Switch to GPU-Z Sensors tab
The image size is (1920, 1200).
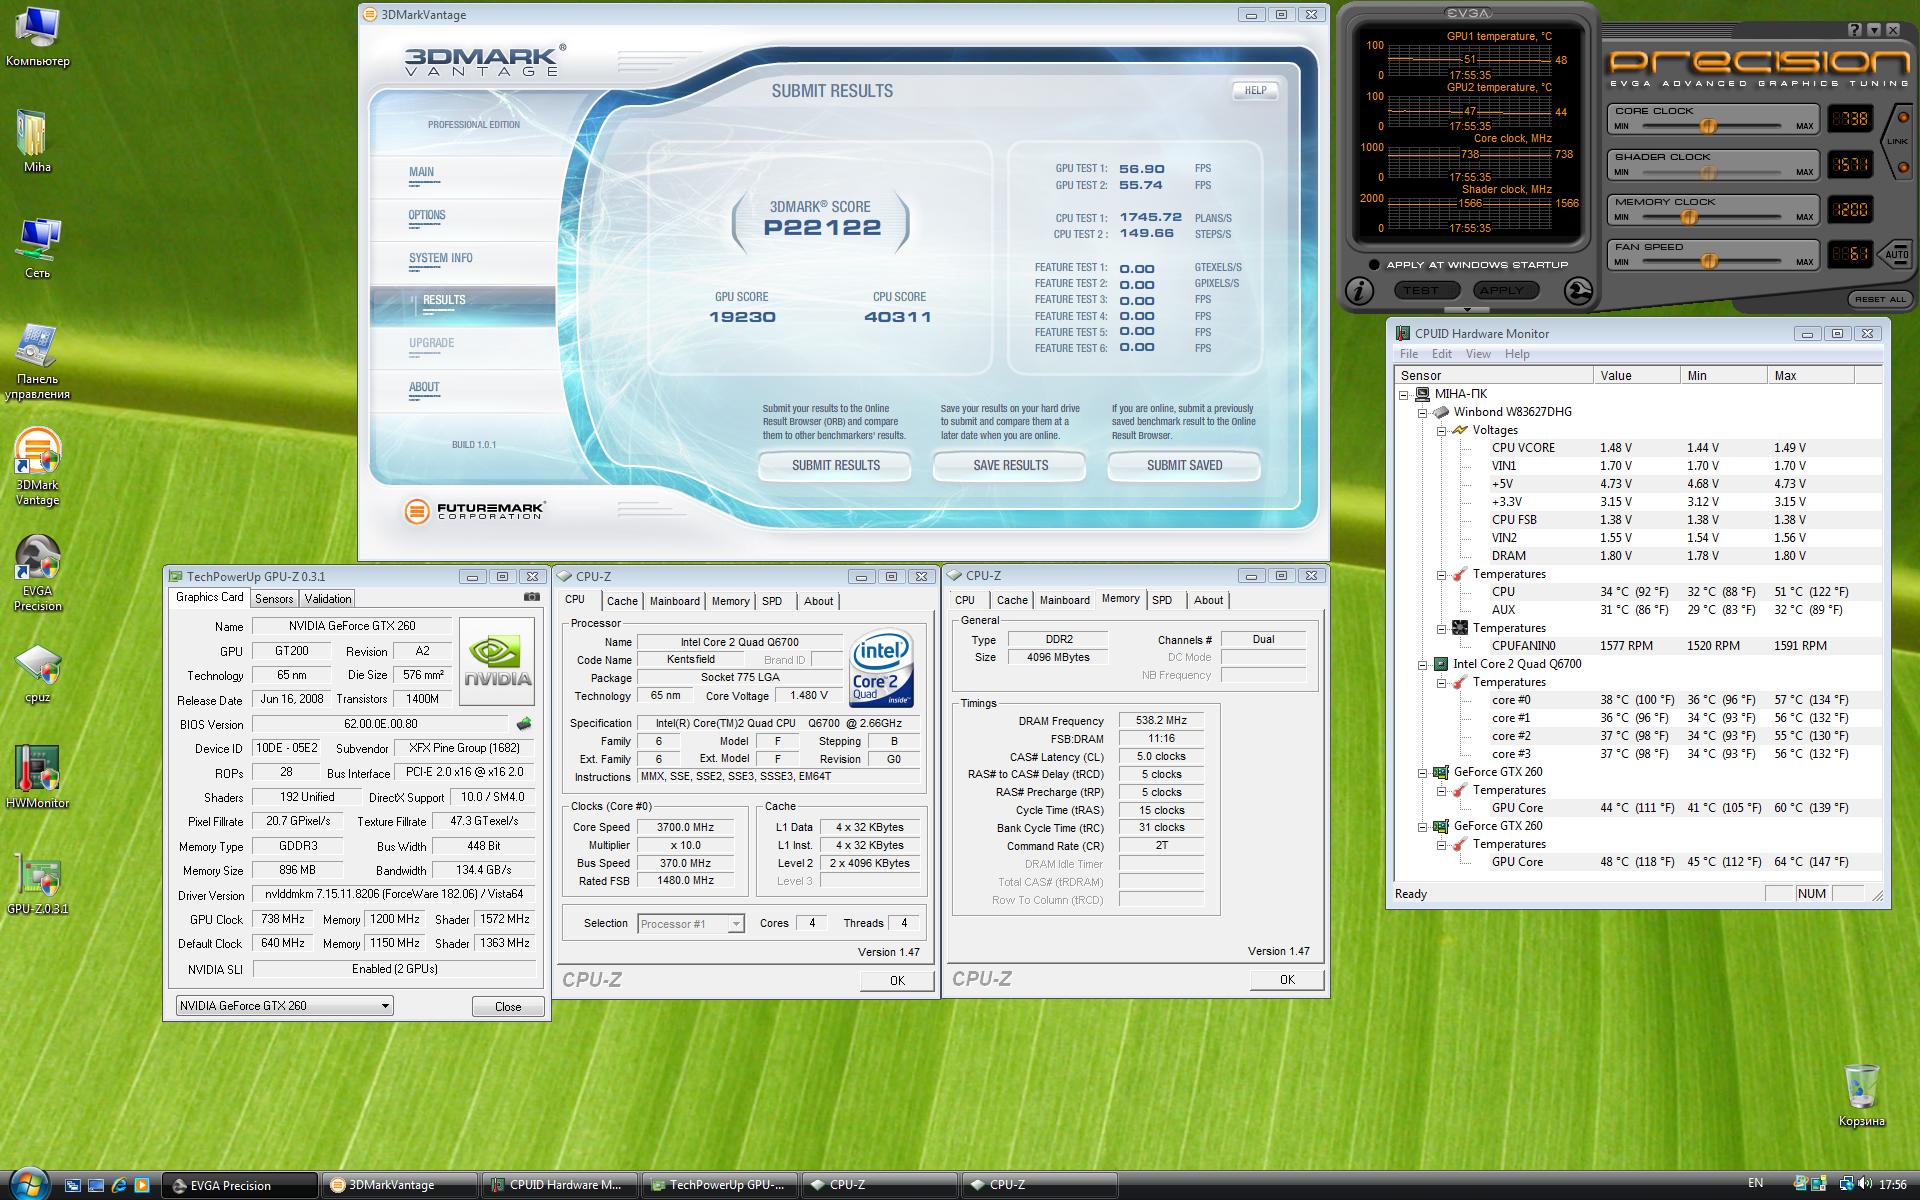[x=274, y=599]
